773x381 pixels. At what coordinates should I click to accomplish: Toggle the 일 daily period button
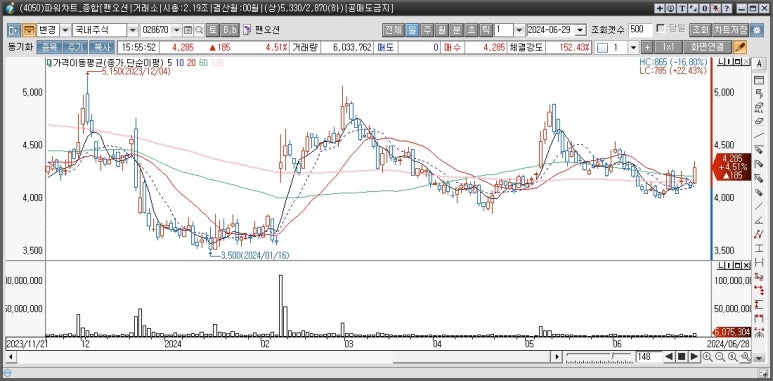(412, 30)
